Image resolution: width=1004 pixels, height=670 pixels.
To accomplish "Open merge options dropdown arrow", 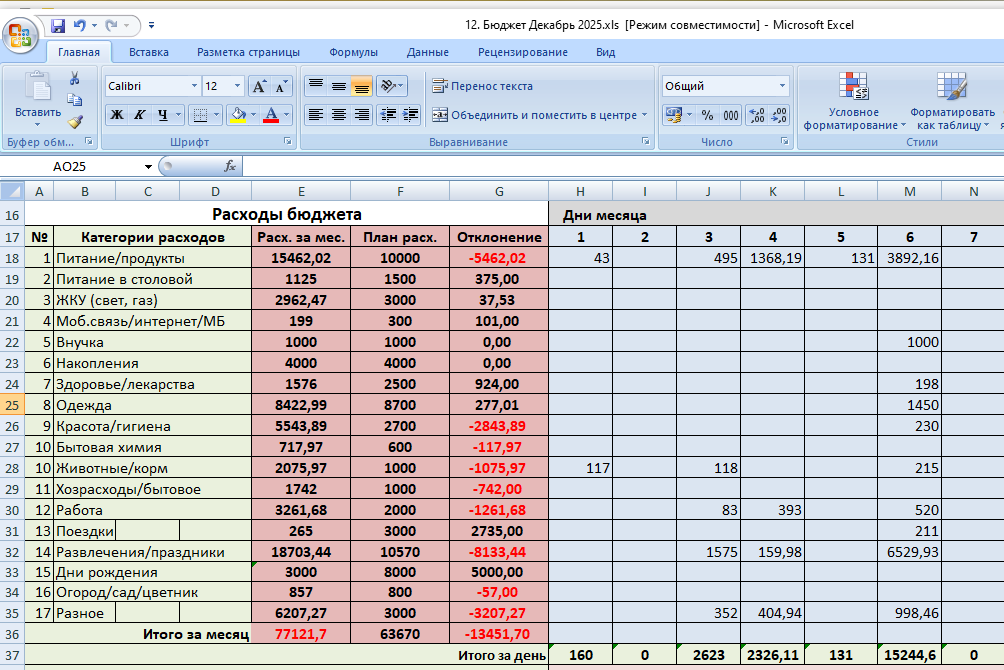I will (645, 115).
